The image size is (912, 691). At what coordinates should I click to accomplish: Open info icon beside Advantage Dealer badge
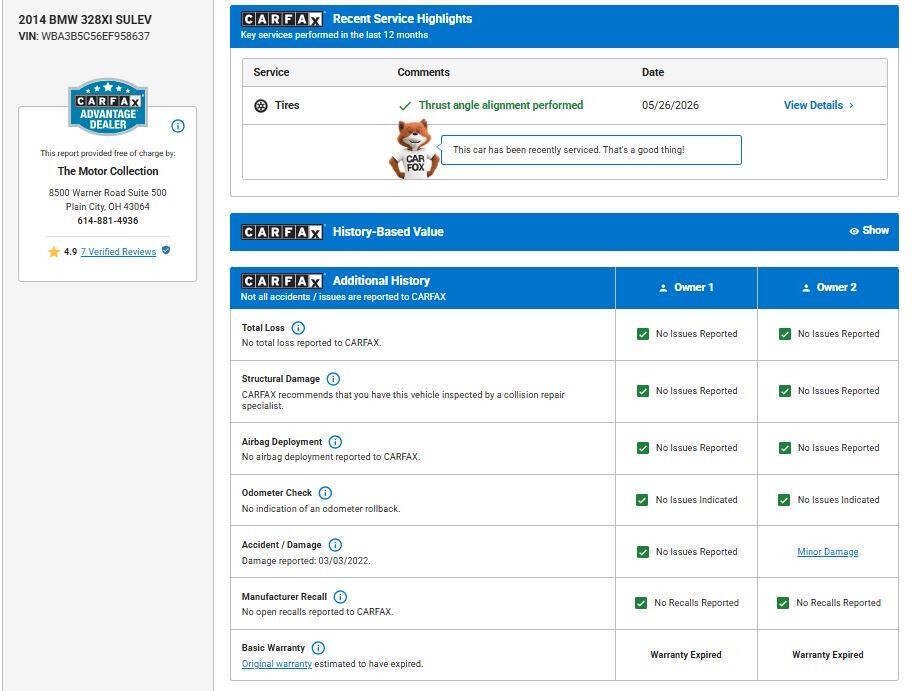coord(178,126)
